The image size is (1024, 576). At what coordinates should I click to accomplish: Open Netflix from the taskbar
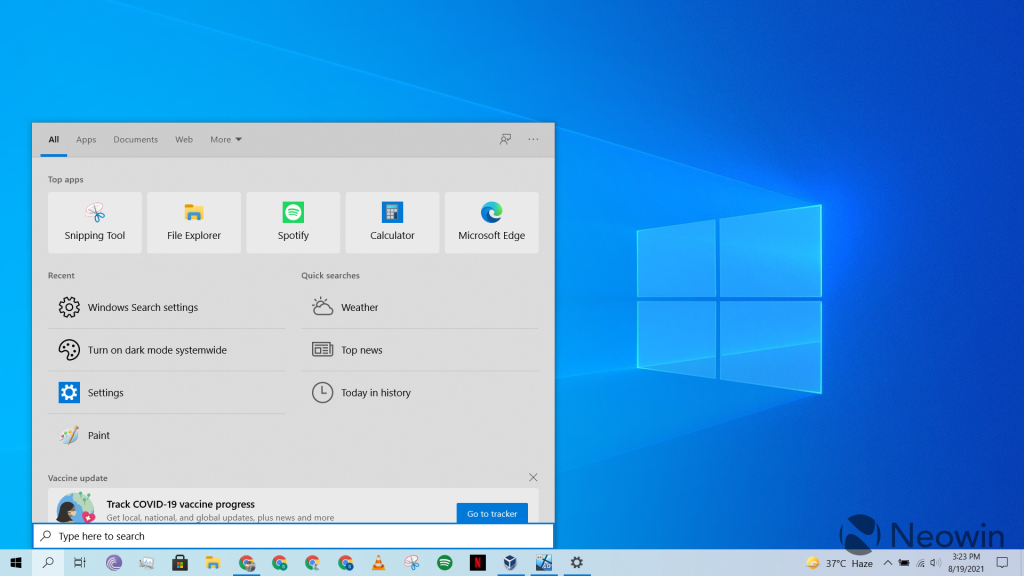click(x=477, y=563)
